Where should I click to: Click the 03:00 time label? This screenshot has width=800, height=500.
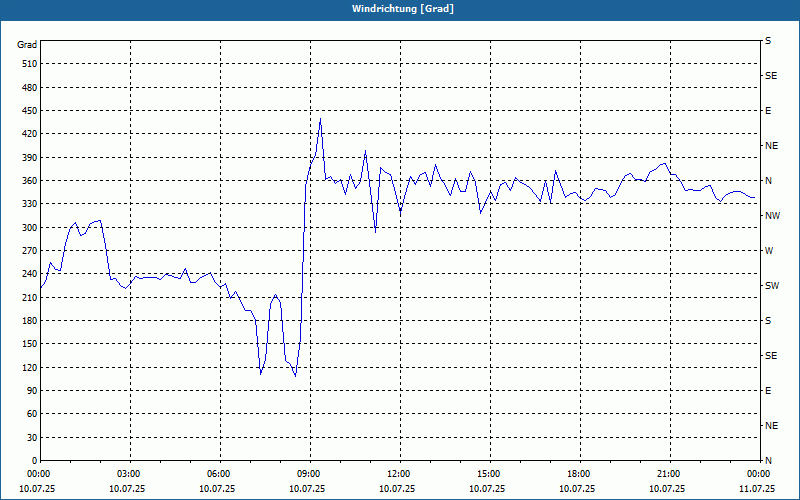(131, 473)
